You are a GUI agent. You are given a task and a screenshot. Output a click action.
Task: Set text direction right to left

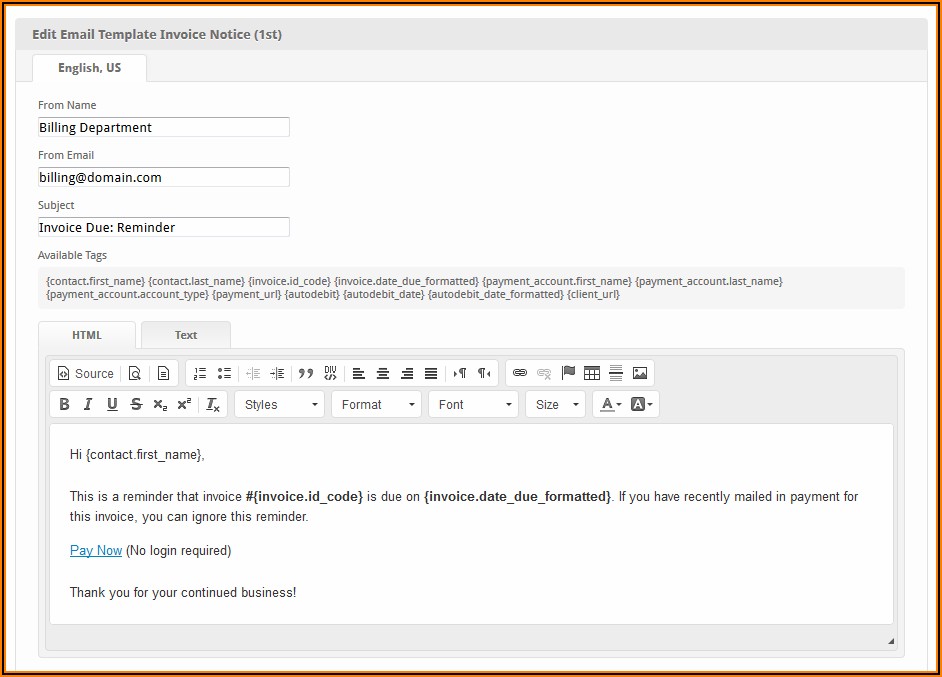point(484,374)
